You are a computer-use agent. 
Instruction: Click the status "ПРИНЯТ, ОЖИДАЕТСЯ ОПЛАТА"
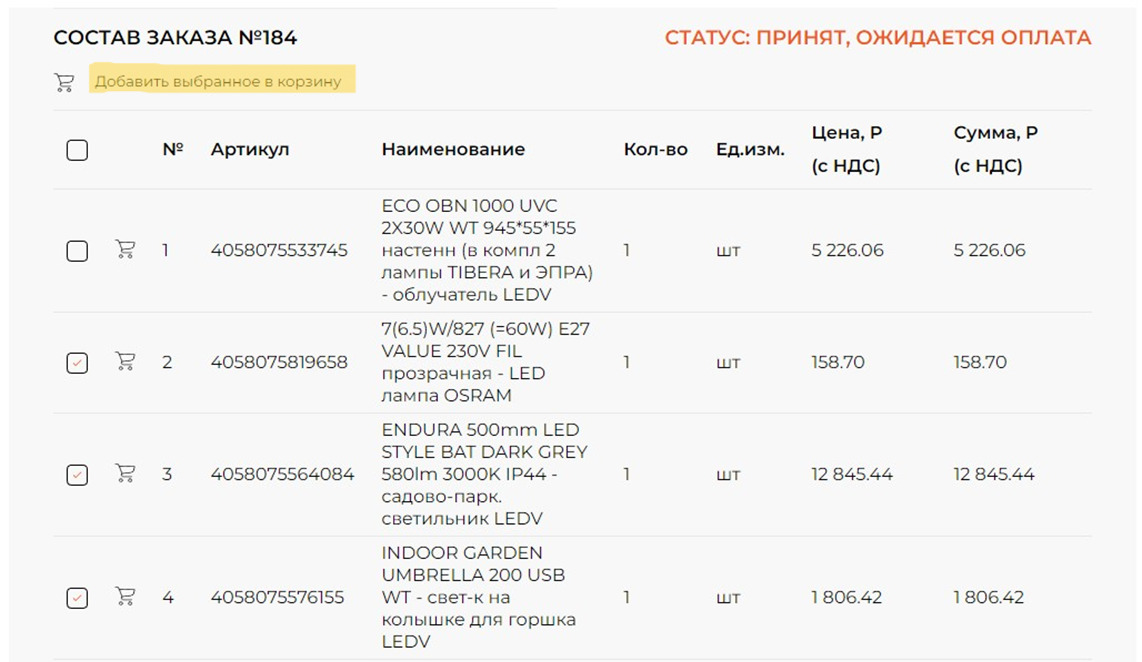pos(877,39)
